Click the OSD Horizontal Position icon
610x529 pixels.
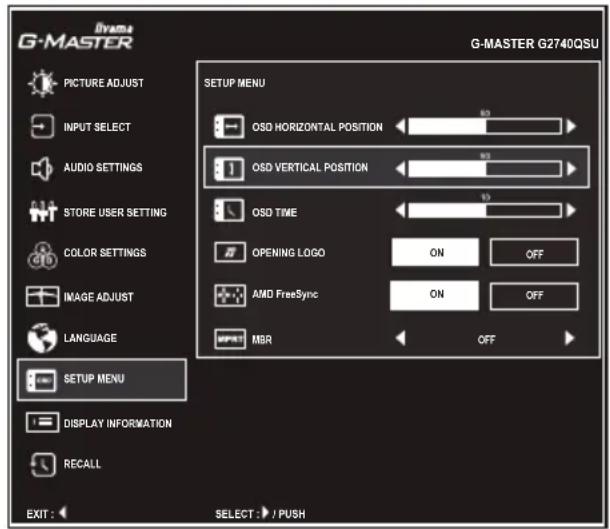(x=229, y=126)
